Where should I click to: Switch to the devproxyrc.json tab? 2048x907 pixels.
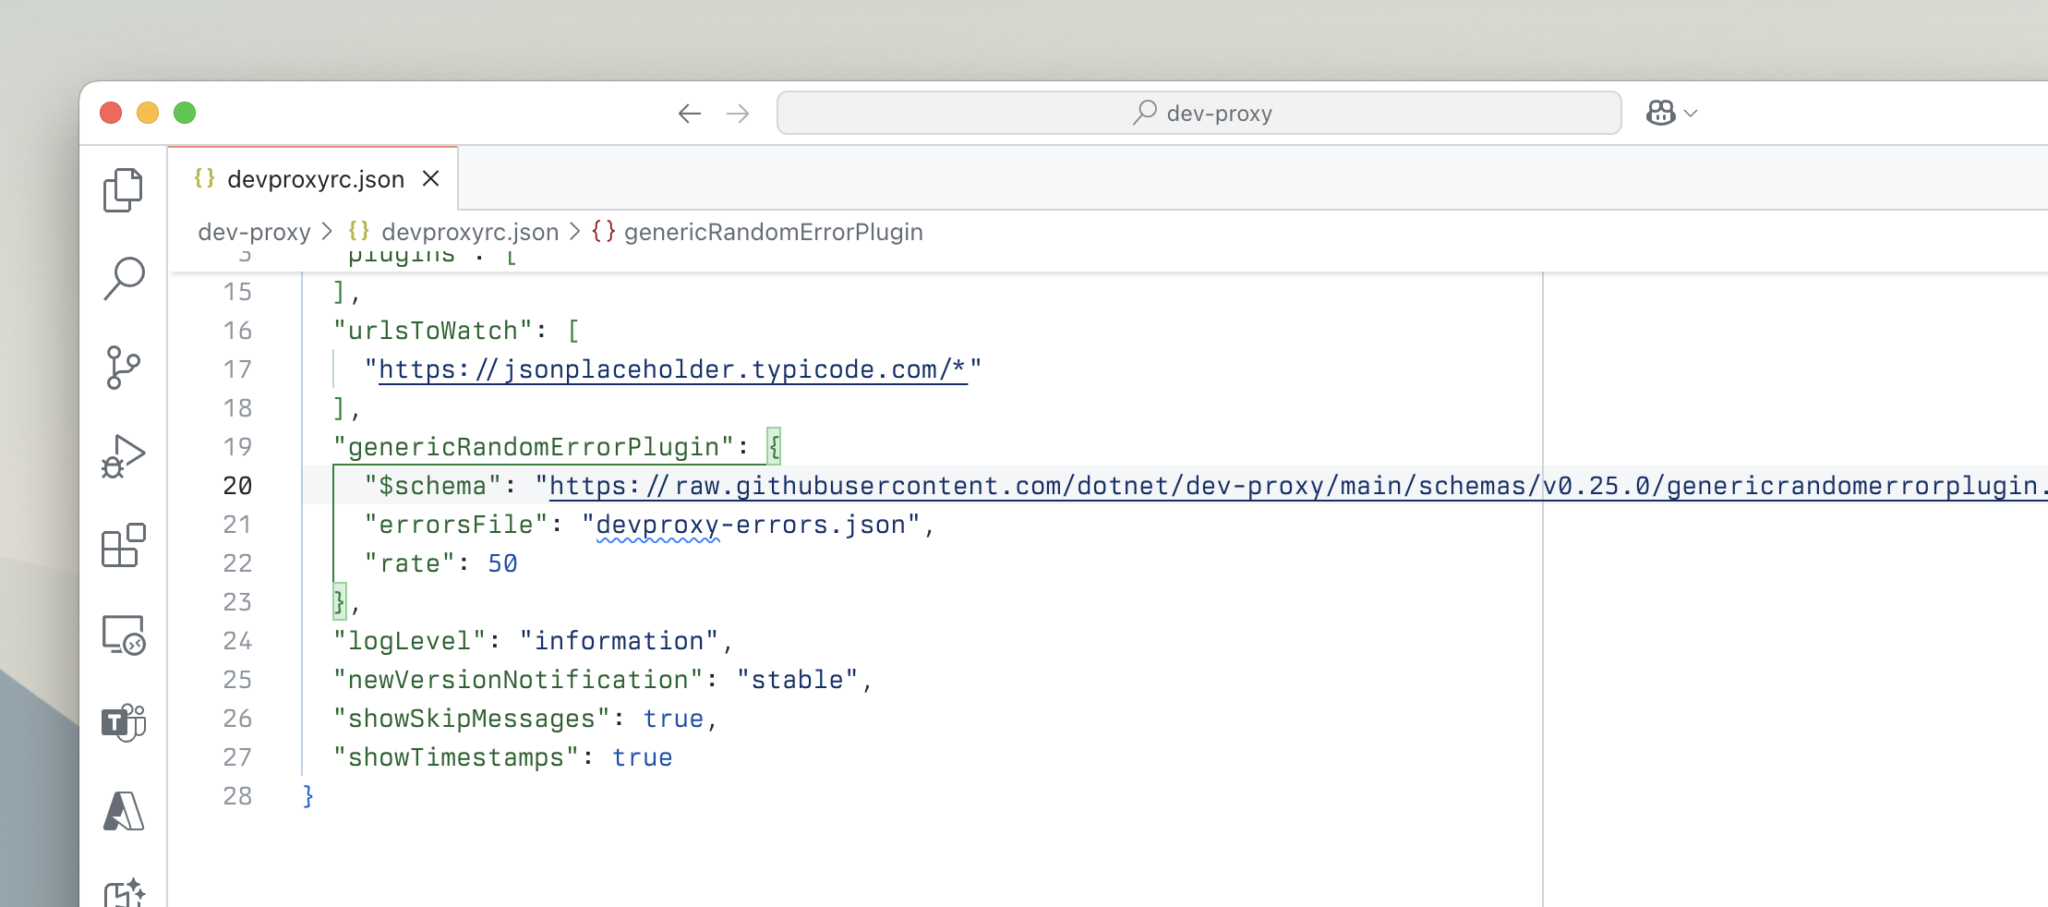click(x=315, y=178)
